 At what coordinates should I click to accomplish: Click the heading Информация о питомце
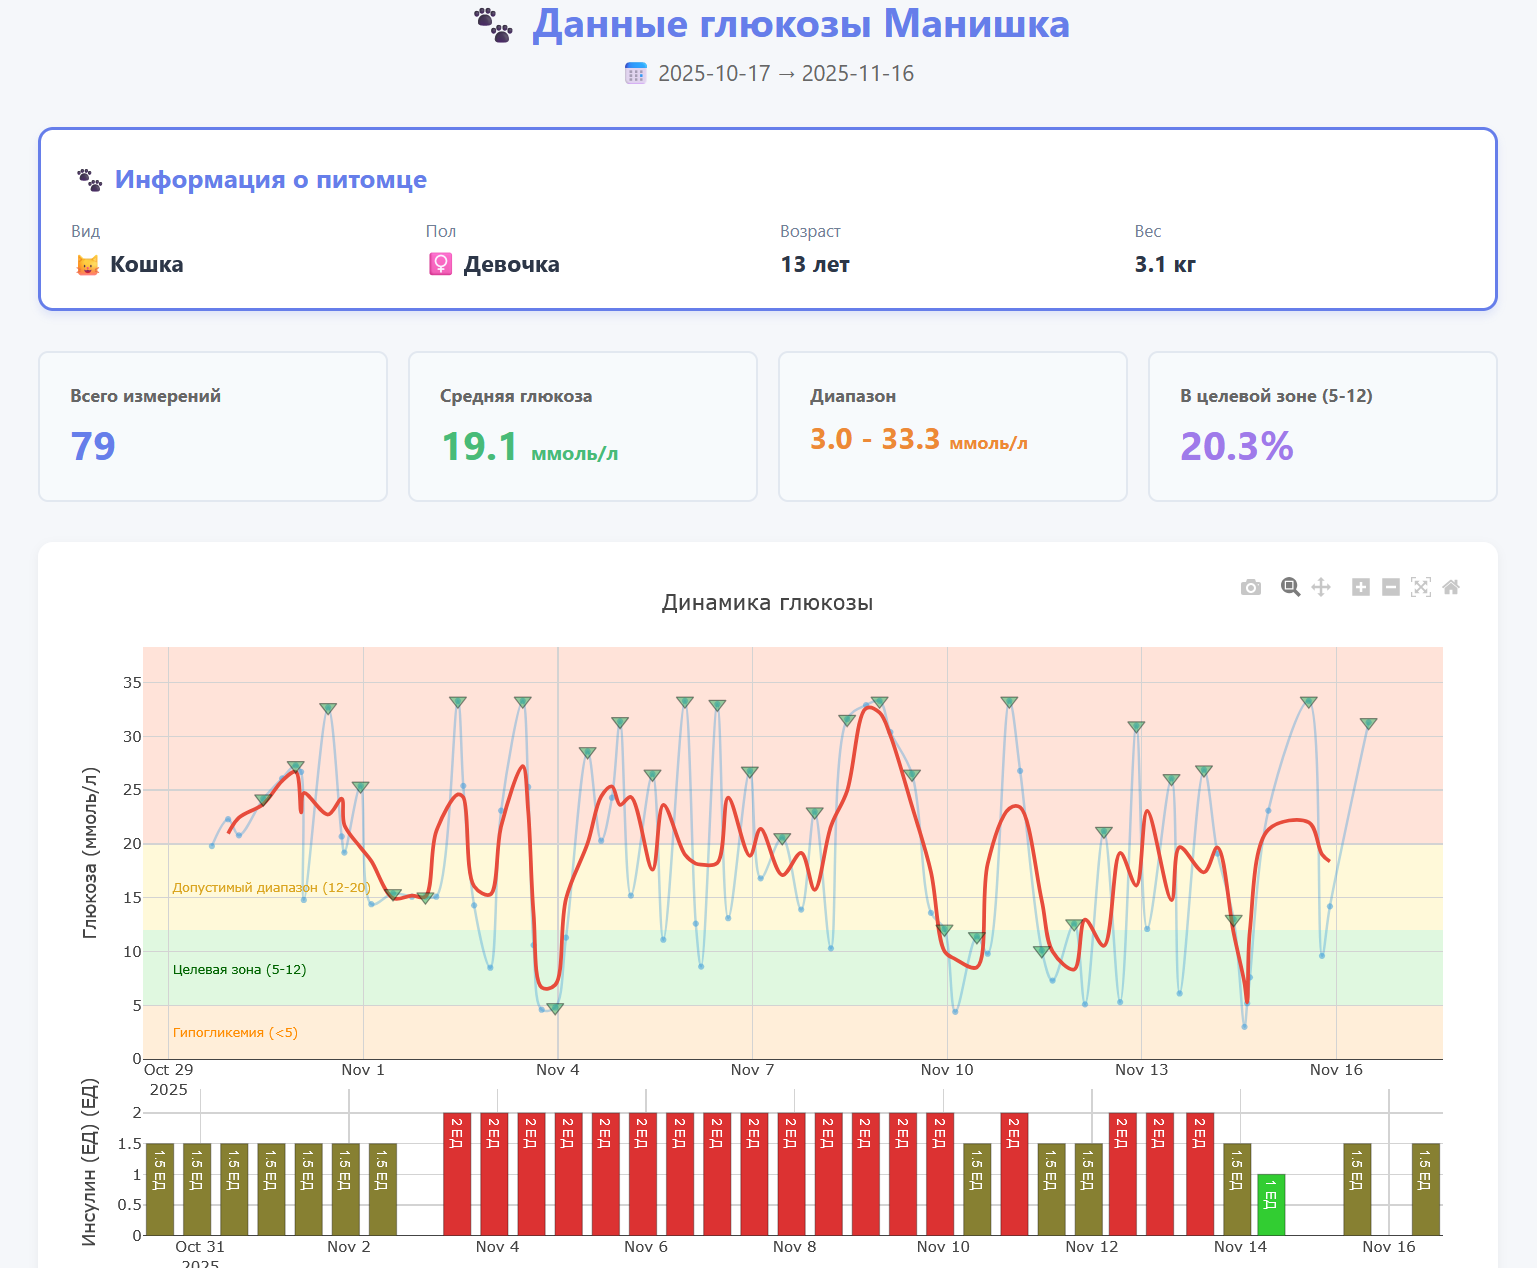[x=271, y=180]
